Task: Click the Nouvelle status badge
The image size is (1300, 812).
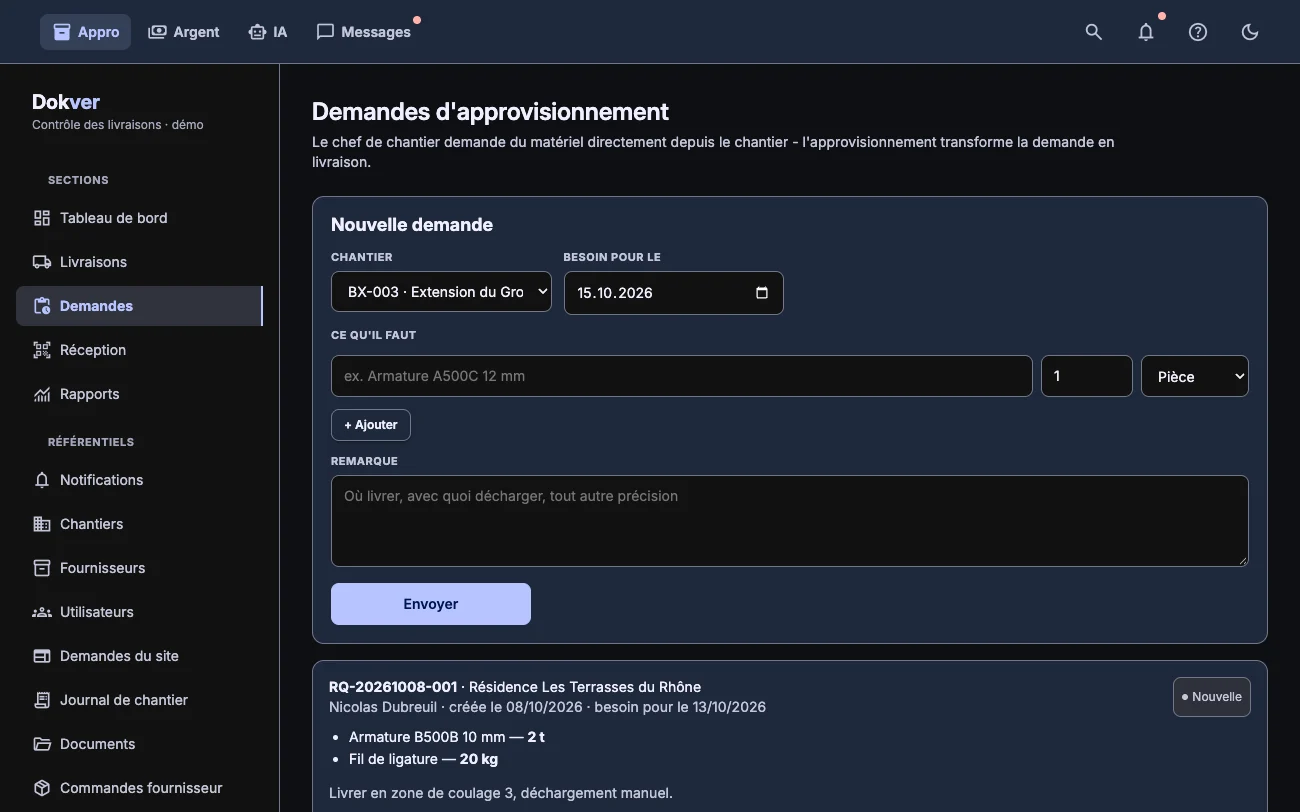Action: tap(1212, 697)
